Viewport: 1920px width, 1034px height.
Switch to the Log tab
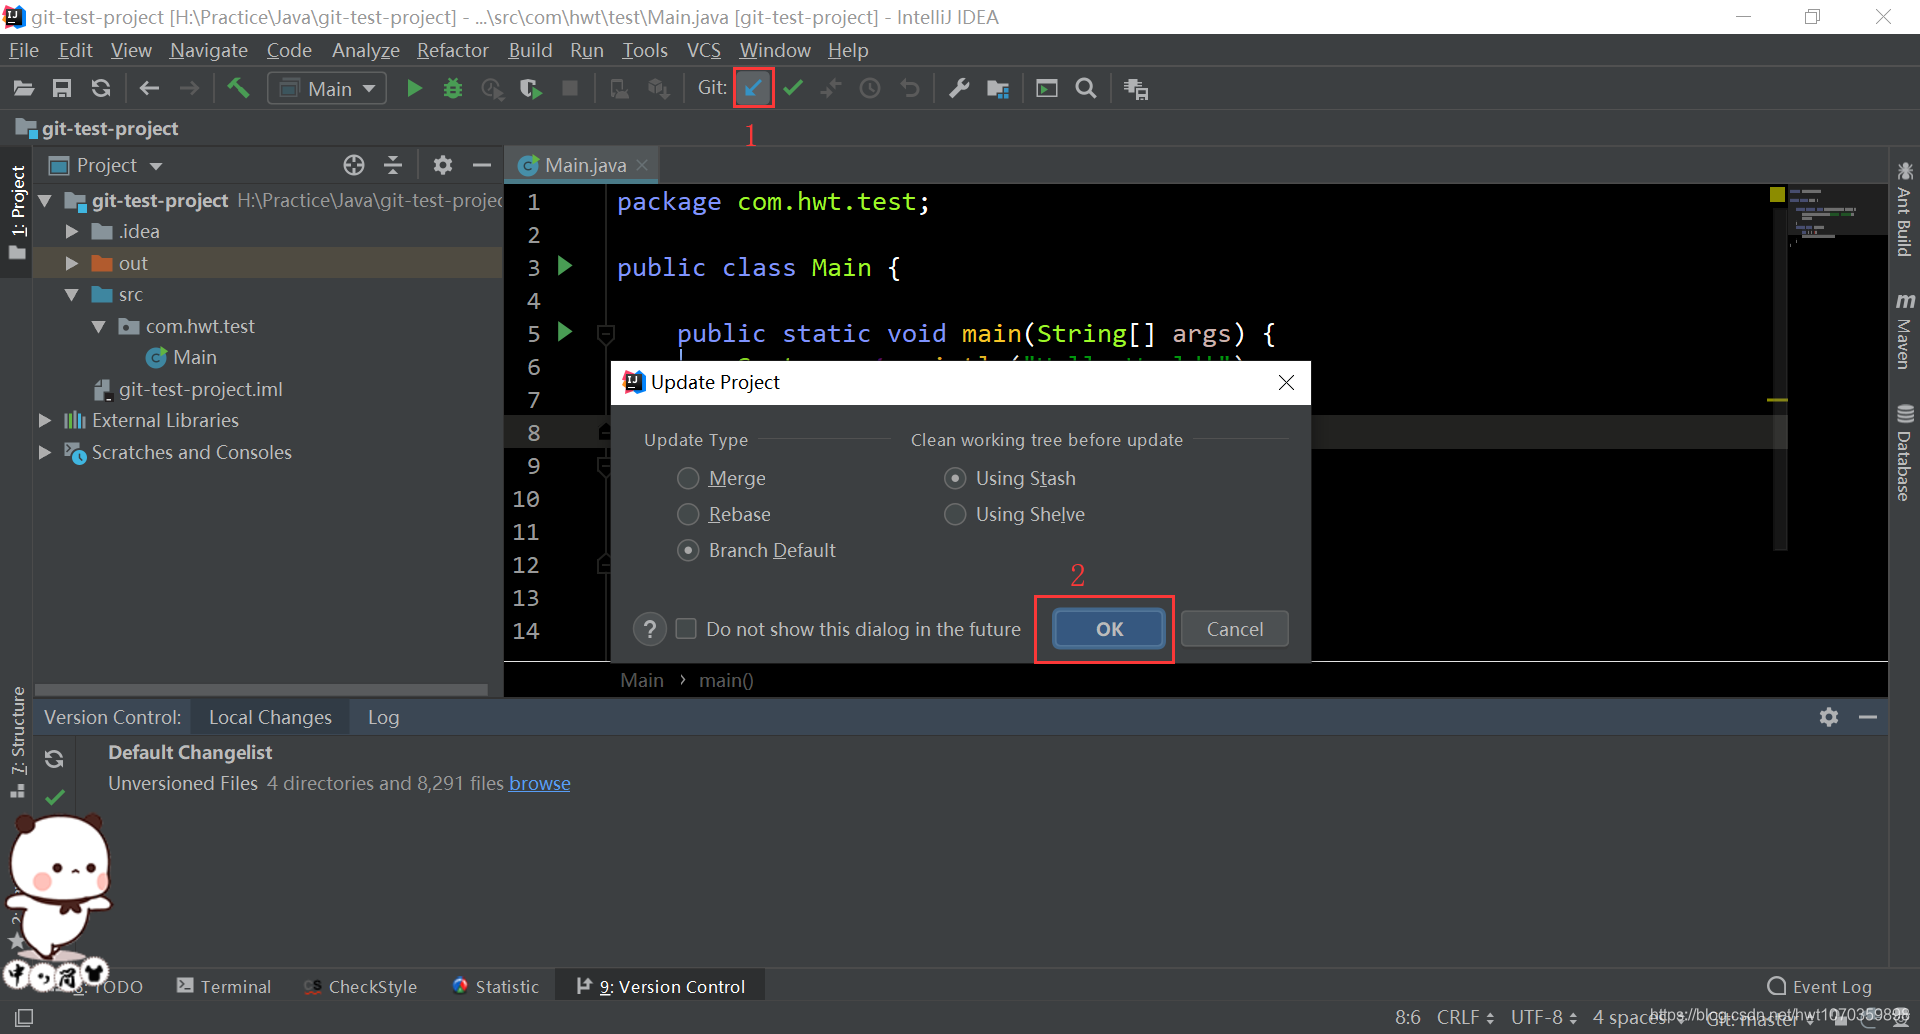tap(383, 717)
